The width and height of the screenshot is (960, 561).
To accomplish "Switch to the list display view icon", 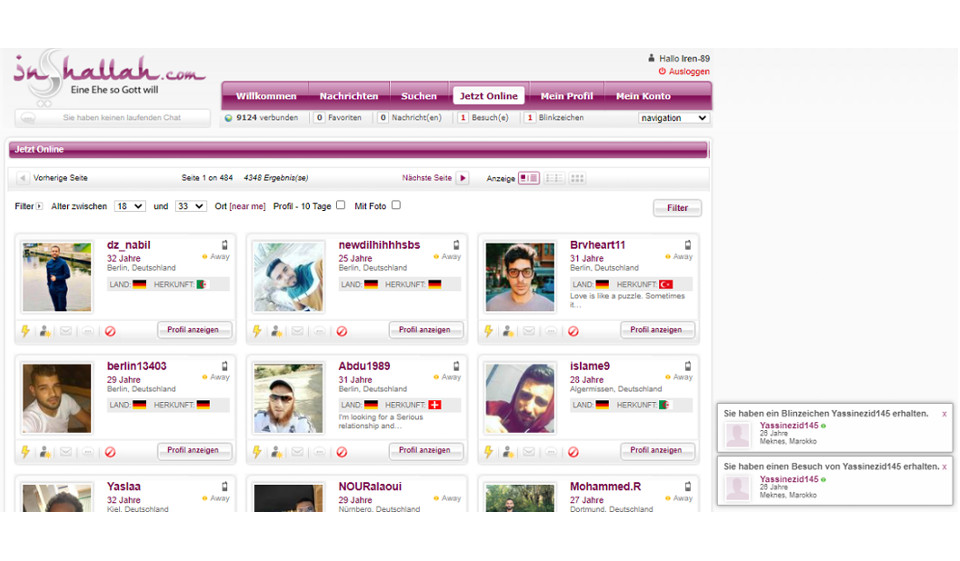I will point(553,178).
